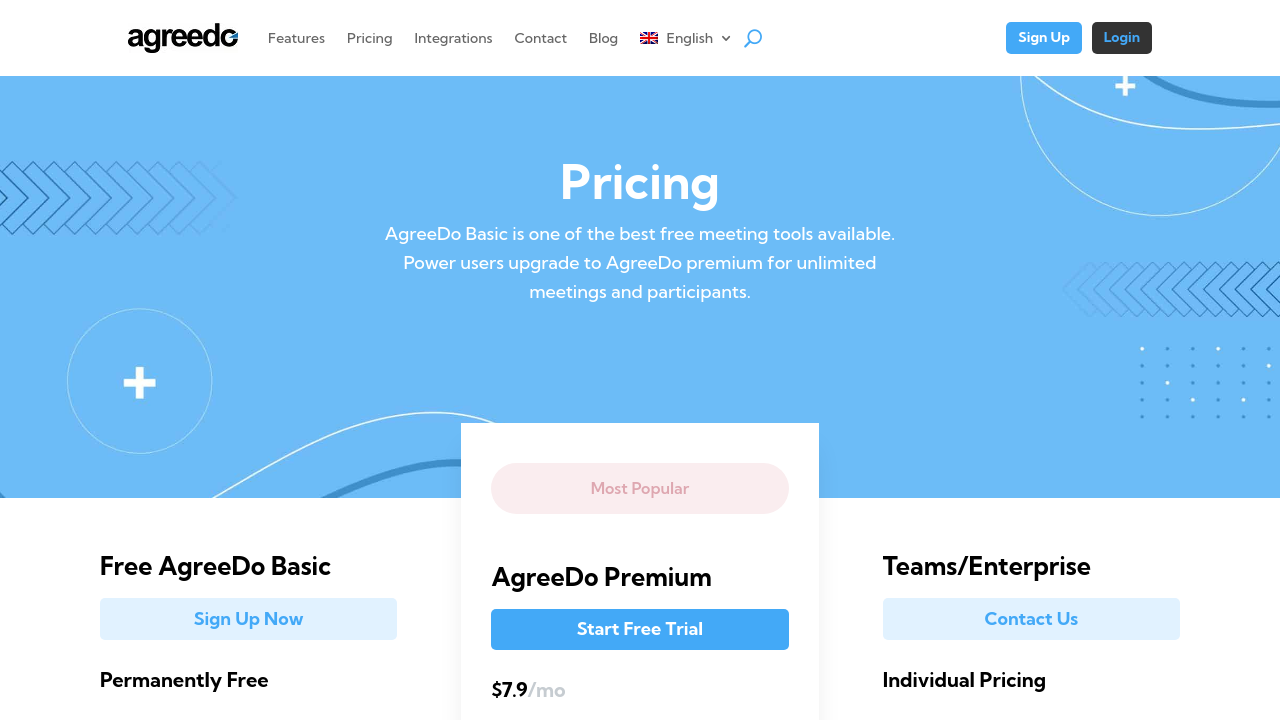Screen dimensions: 1280x720
Task: Click the AgreeDo Premium plan heading
Action: [601, 577]
